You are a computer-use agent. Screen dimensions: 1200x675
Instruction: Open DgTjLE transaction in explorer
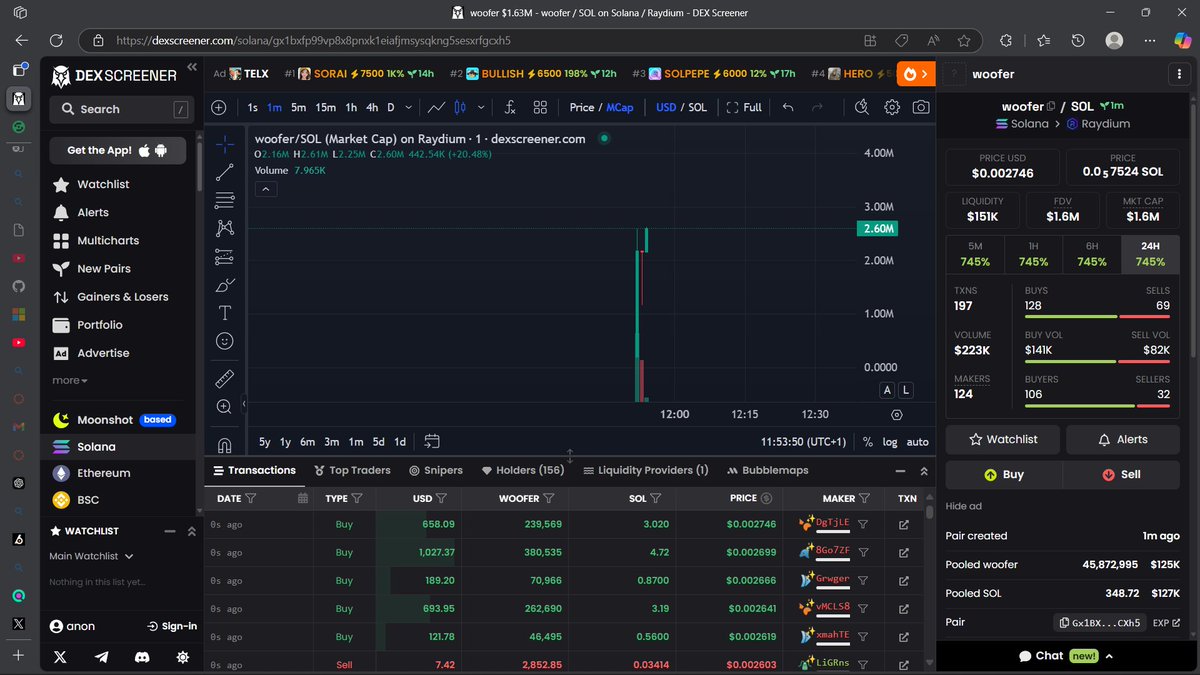tap(904, 524)
